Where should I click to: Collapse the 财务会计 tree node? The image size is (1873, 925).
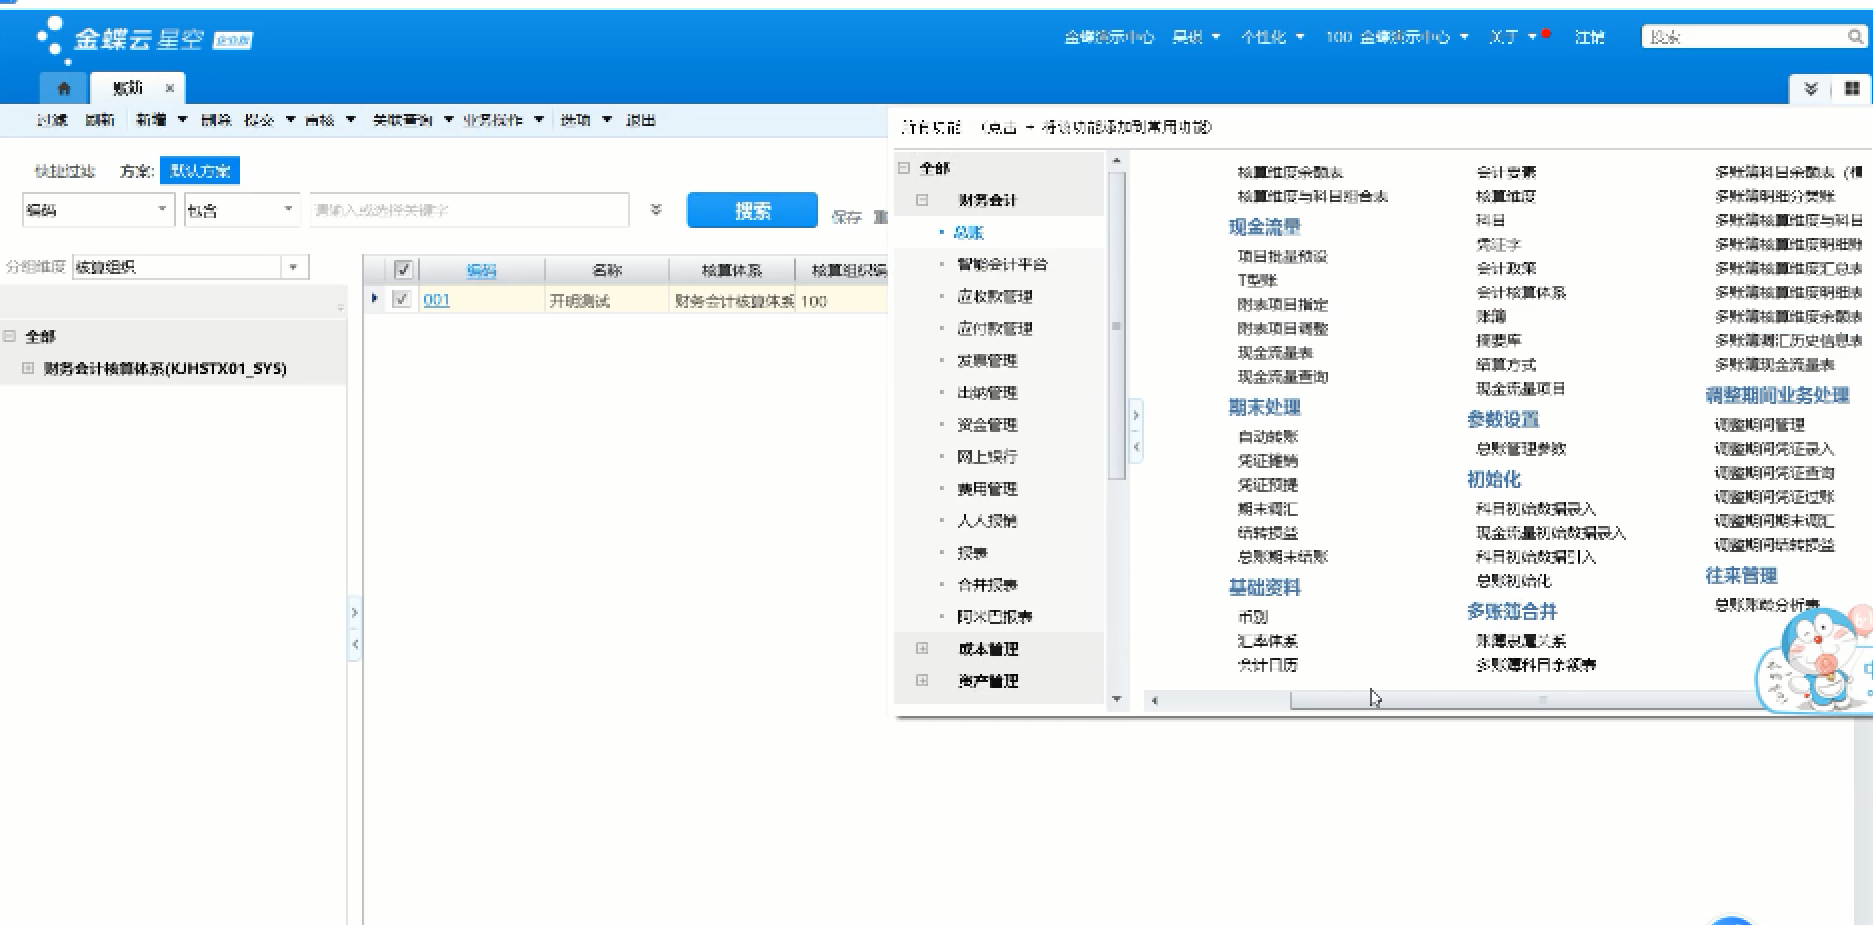(922, 200)
